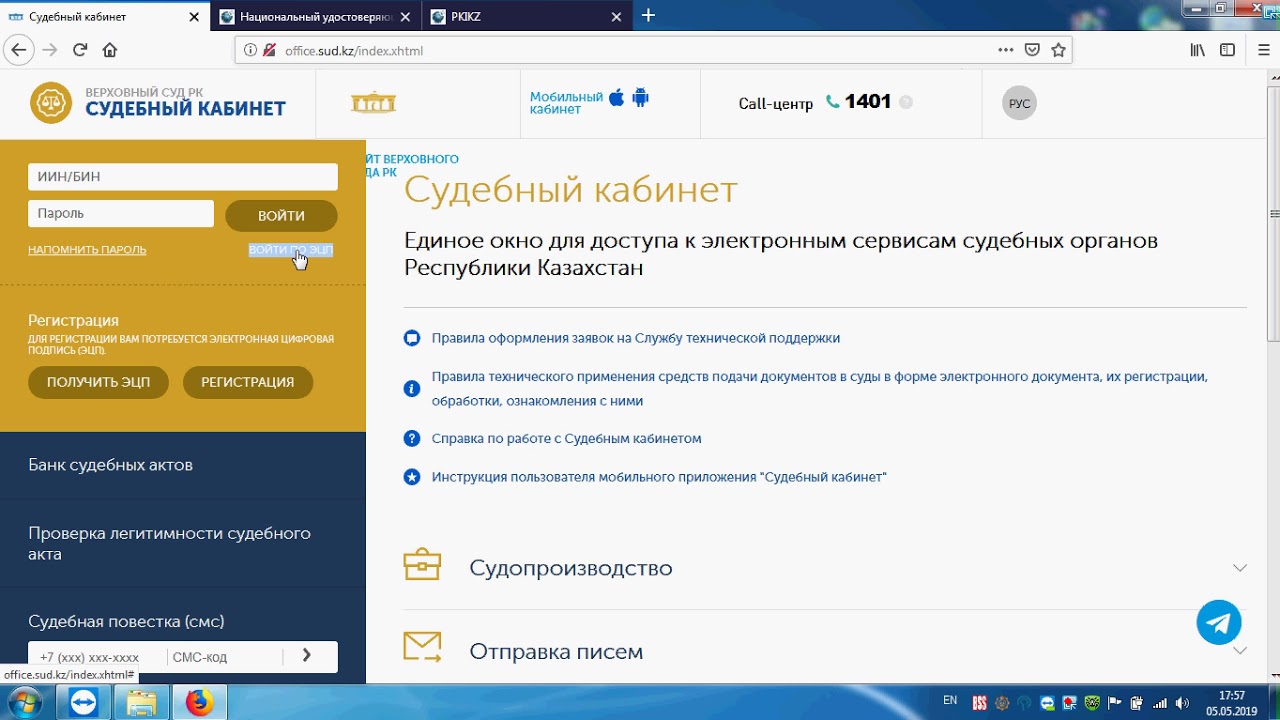Click the green phone icon by 1401
This screenshot has width=1280, height=720.
833,102
